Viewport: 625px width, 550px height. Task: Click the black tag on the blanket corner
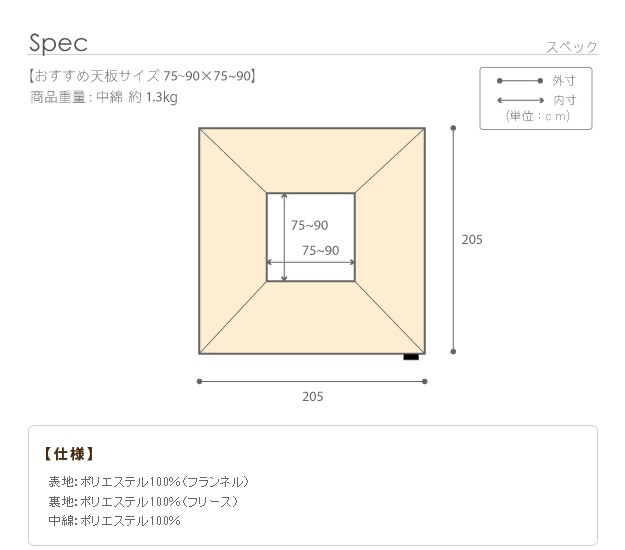pyautogui.click(x=411, y=356)
